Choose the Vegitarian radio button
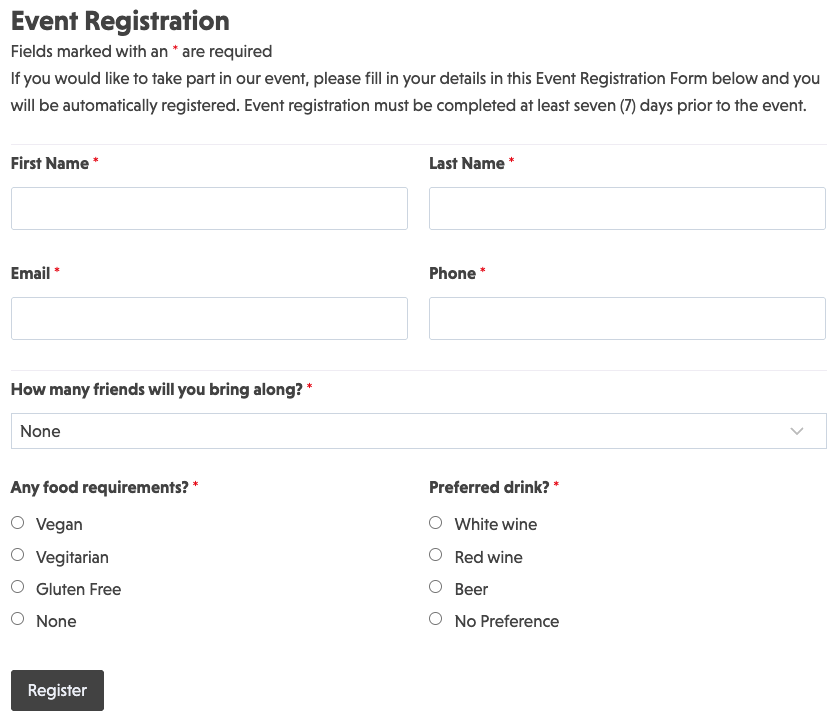 18,555
